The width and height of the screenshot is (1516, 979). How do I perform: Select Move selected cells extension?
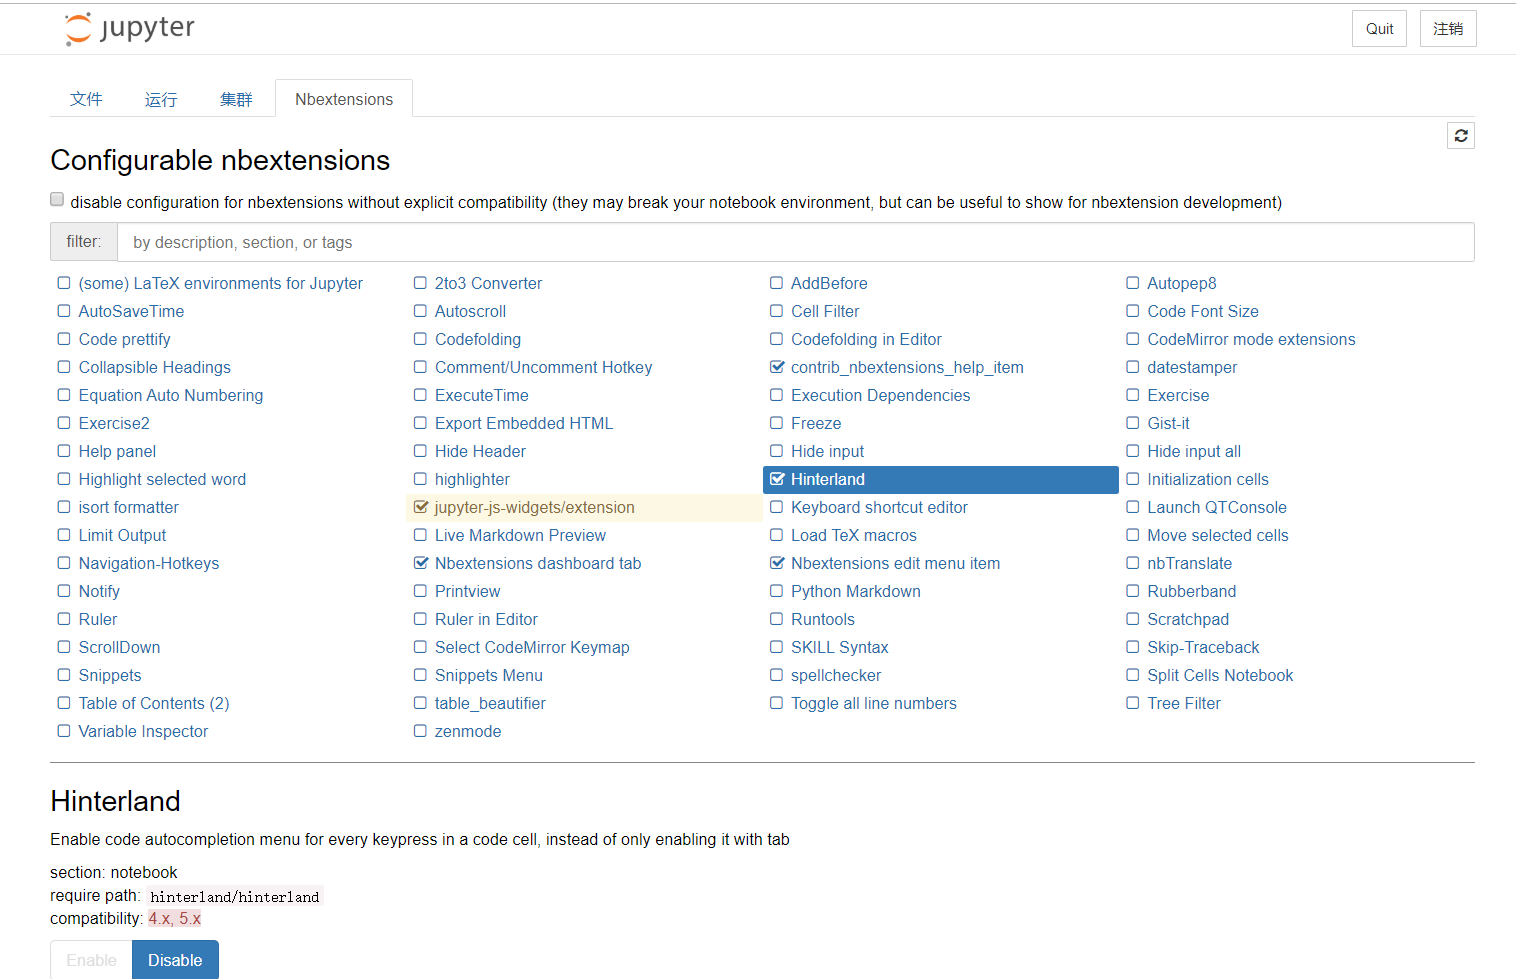(1218, 536)
